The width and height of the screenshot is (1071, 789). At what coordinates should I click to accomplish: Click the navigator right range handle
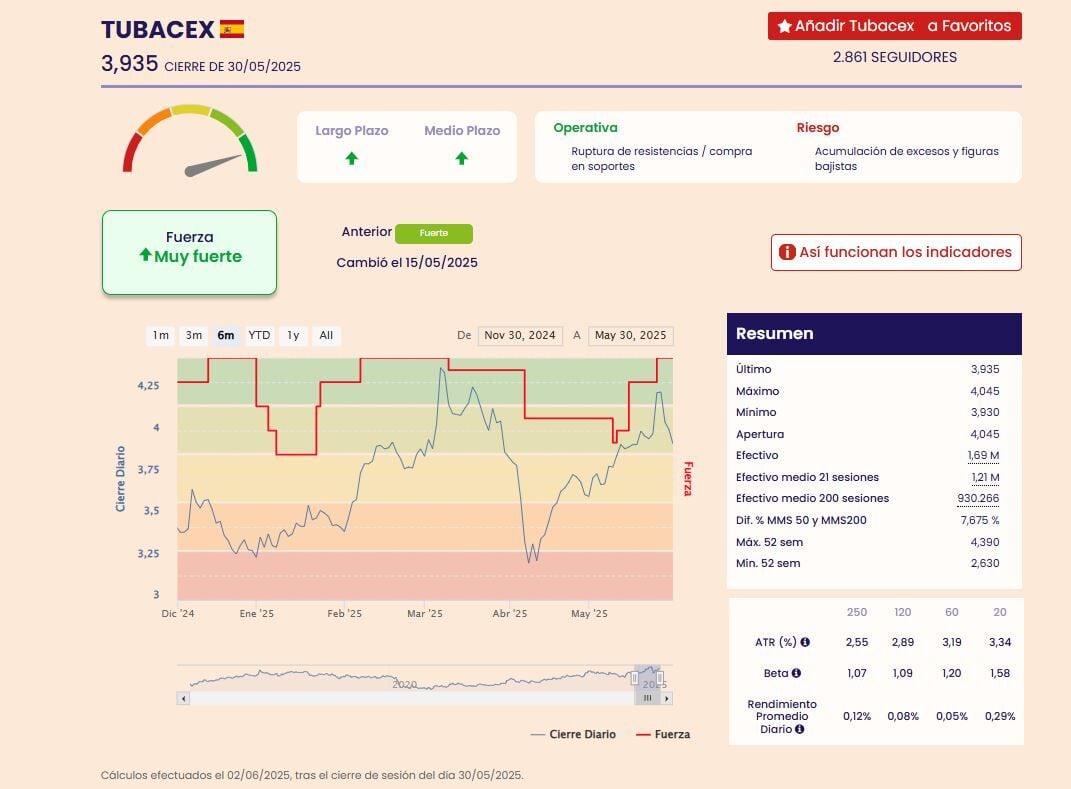click(x=660, y=678)
